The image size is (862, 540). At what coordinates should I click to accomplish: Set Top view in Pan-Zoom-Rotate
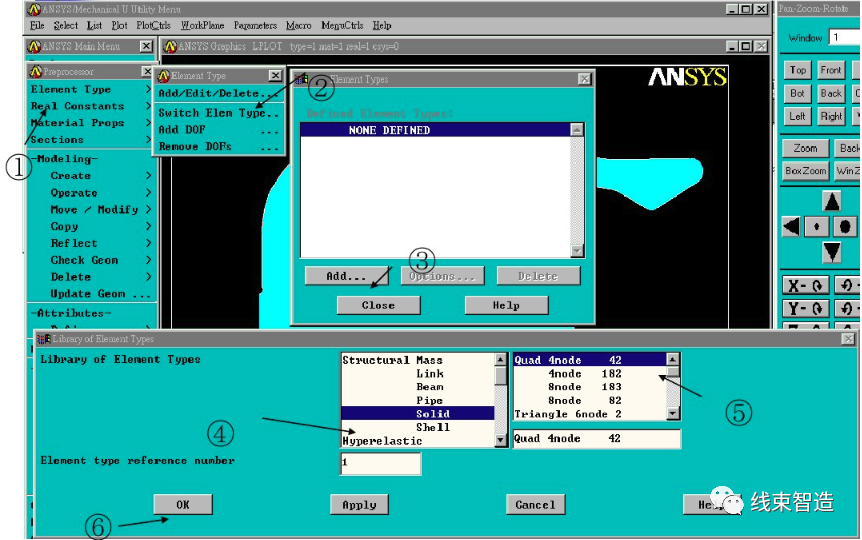point(797,70)
